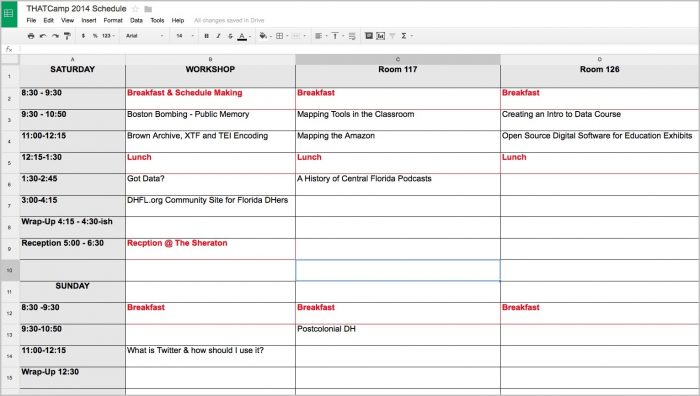Star the THATCamp 2014 Schedule document
Viewport: 700px width, 396px height.
point(136,8)
